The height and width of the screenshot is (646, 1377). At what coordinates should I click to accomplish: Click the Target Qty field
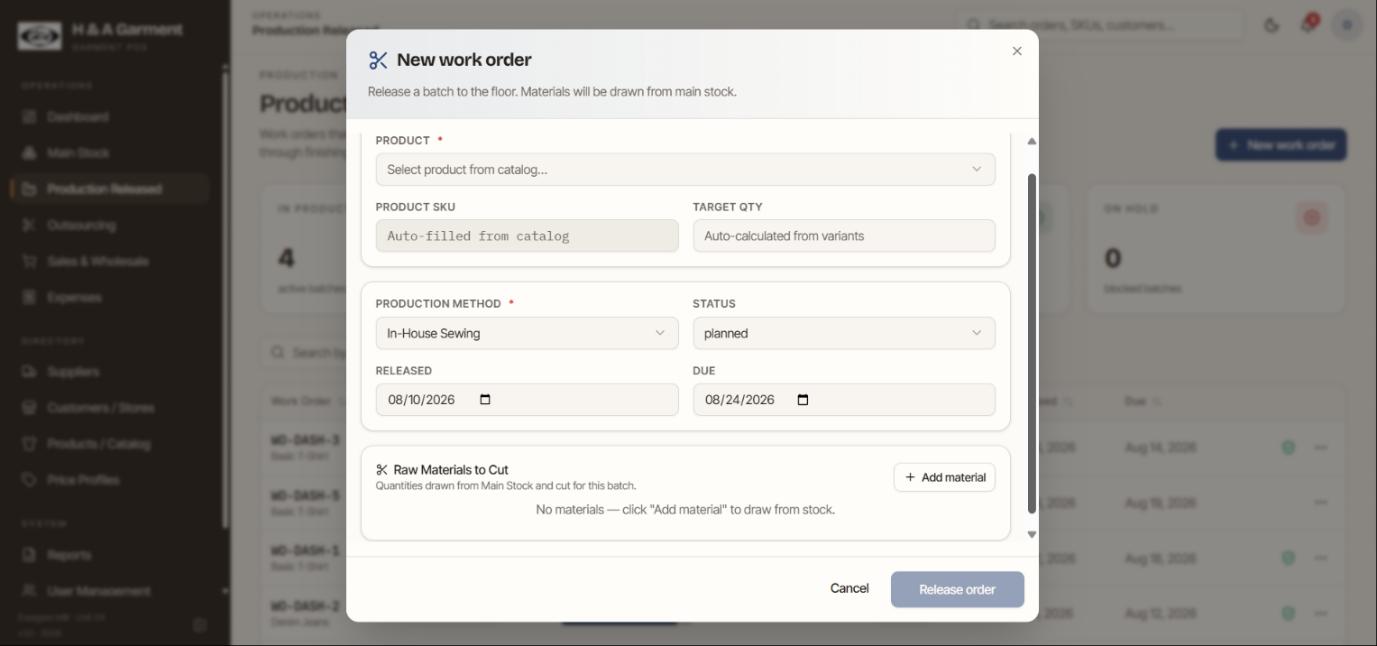tap(844, 236)
